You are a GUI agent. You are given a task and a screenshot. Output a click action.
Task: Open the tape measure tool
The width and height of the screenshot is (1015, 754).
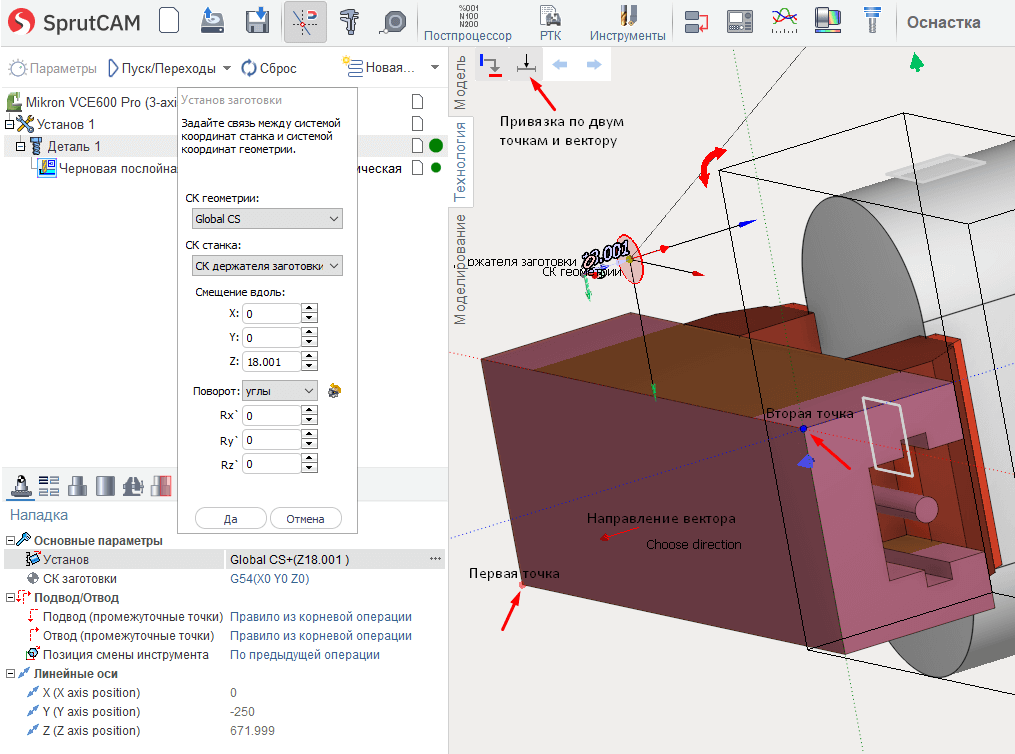pos(393,22)
